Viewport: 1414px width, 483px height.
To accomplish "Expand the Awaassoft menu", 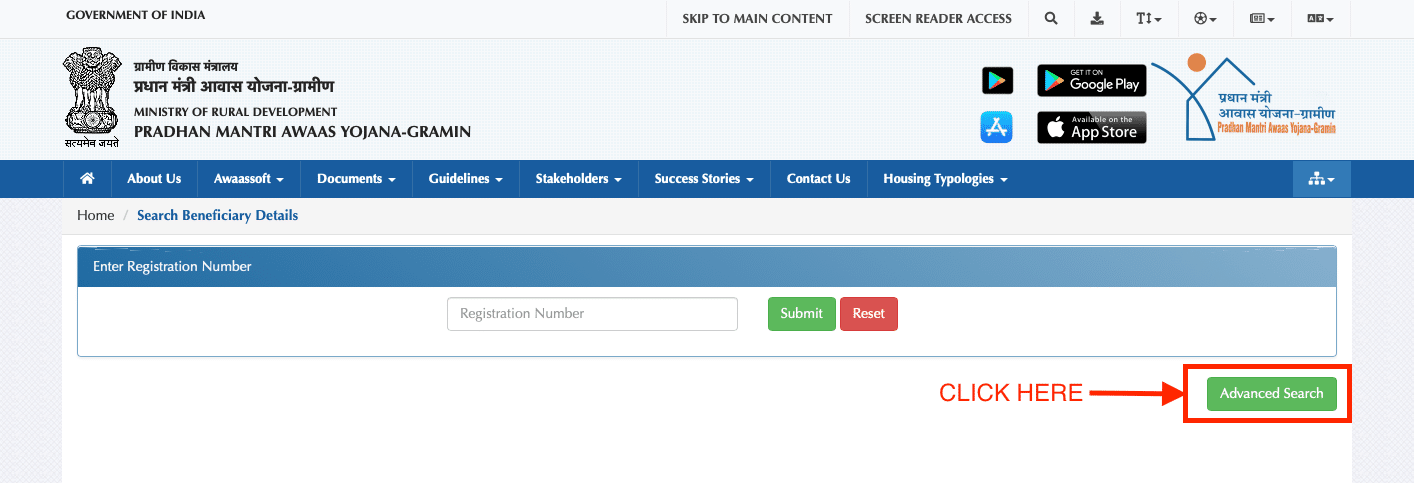I will 248,179.
